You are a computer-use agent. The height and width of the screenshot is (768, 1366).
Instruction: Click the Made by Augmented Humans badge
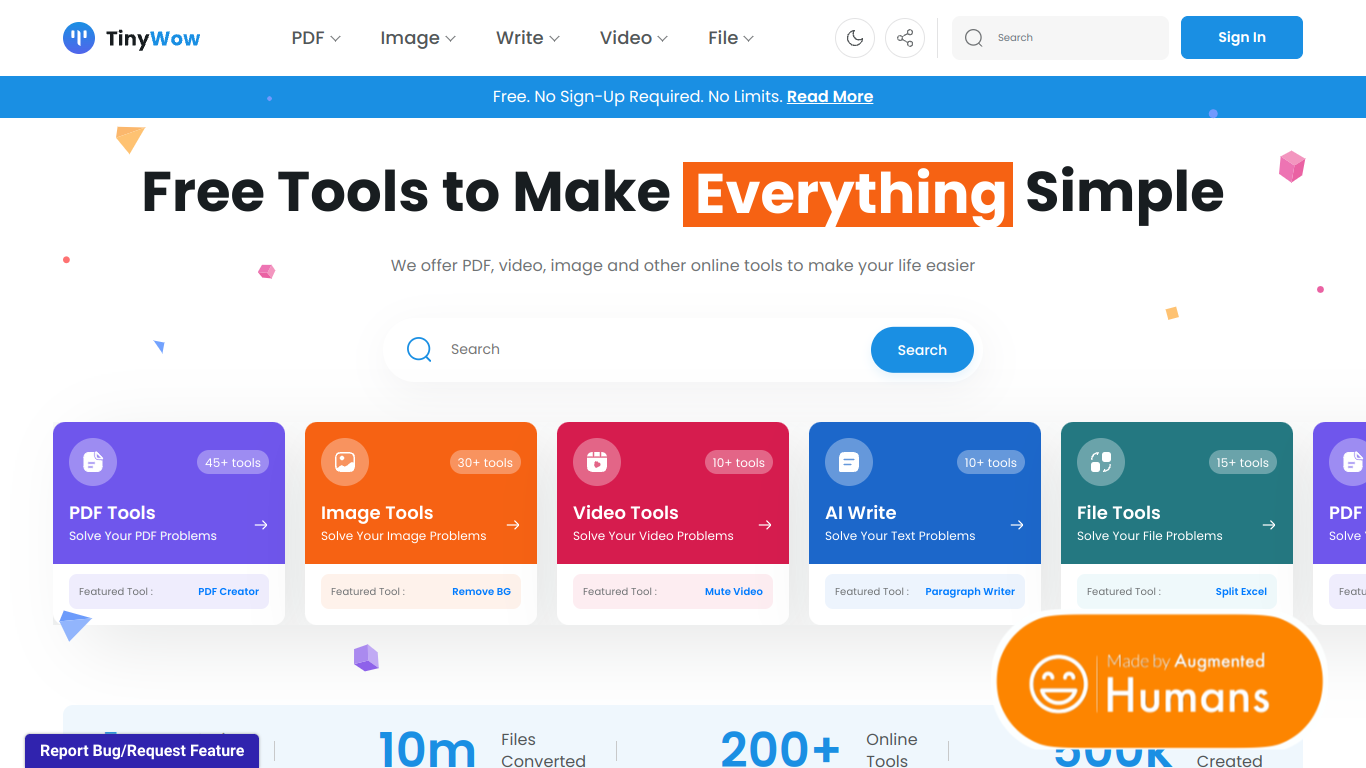[1160, 681]
